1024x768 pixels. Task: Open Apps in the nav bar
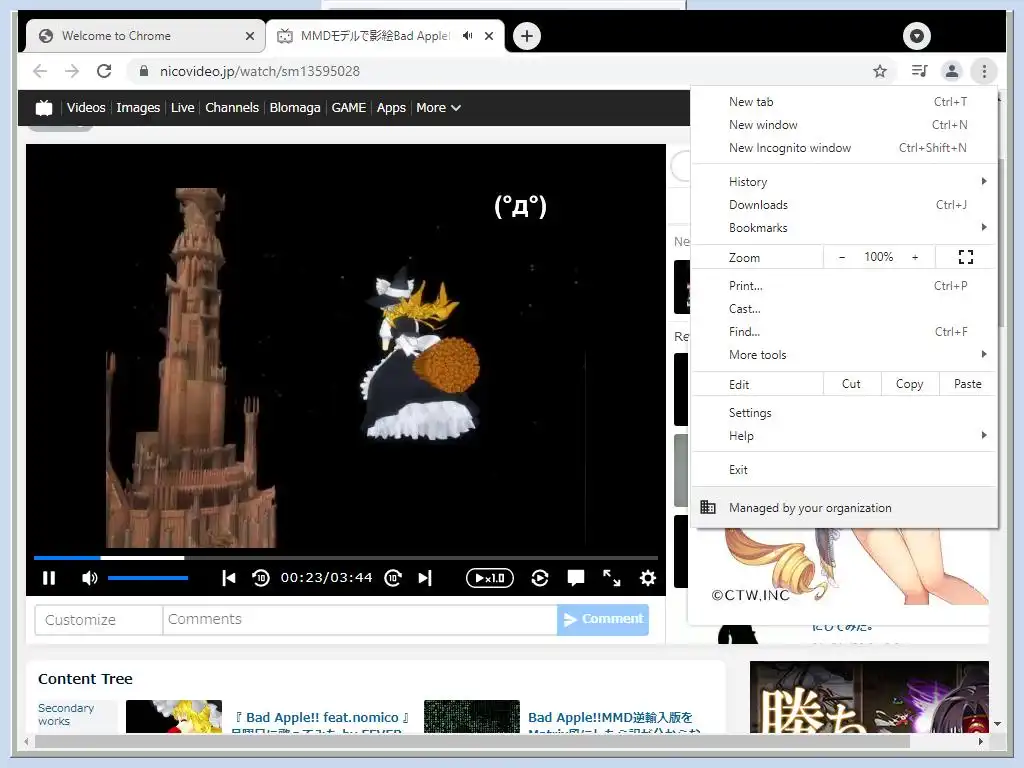click(x=391, y=108)
